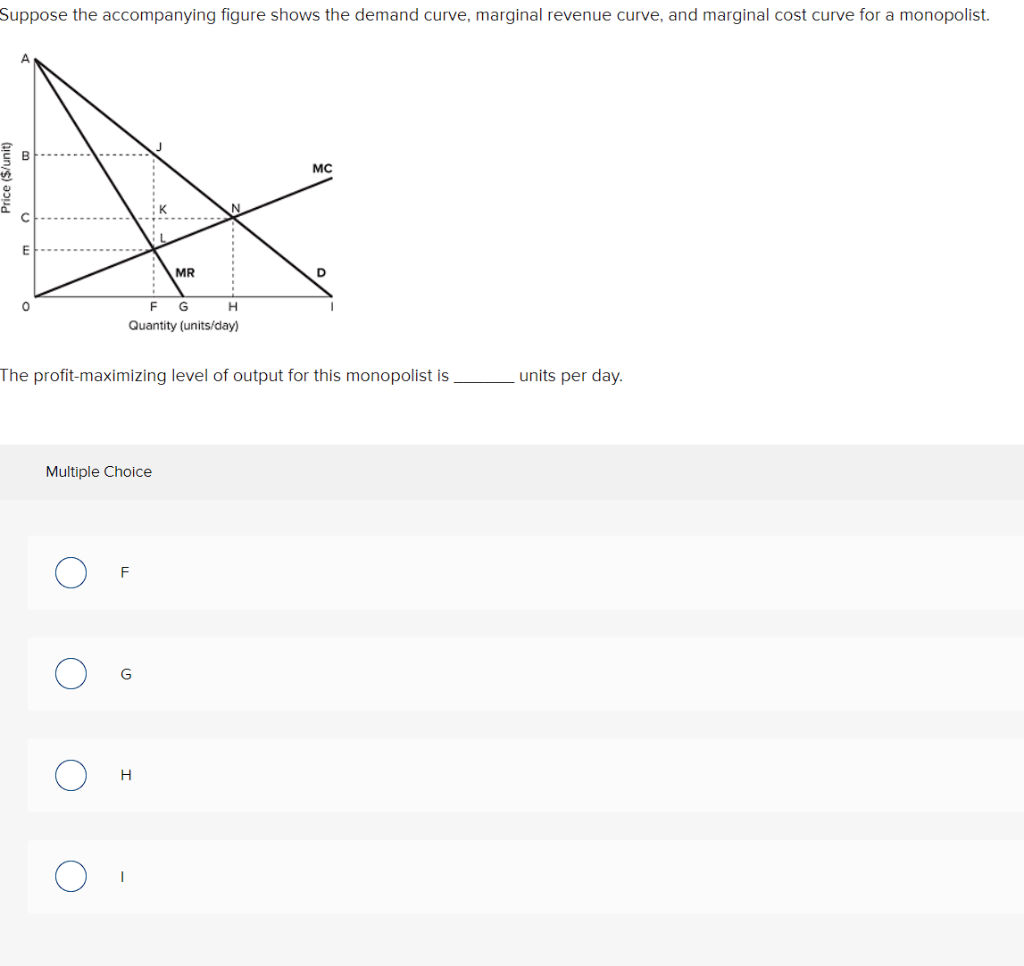This screenshot has height=966, width=1024.
Task: Click point N where curves intersect
Action: pyautogui.click(x=234, y=207)
